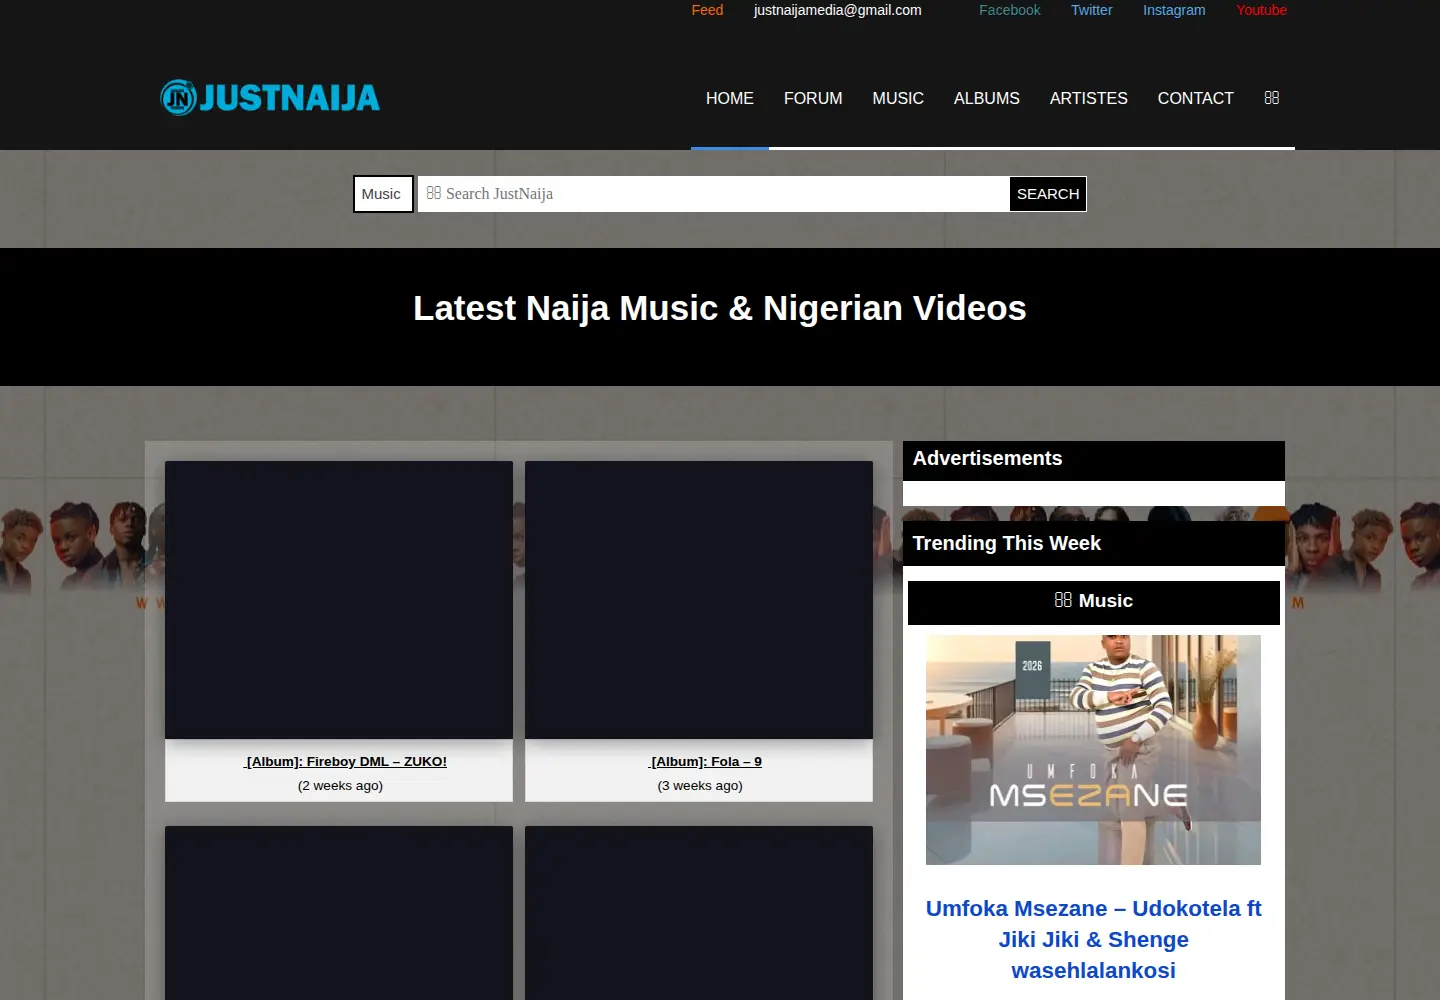
Task: Open the Twitter link
Action: tap(1091, 10)
